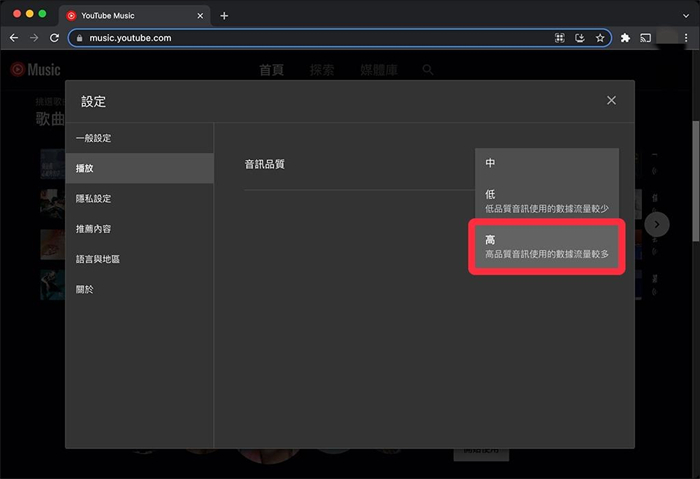
Task: Open the 關於 section
Action: pos(84,289)
